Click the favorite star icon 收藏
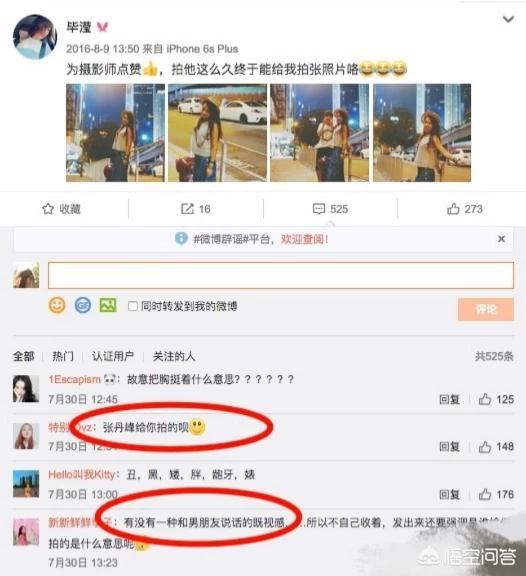Image resolution: width=526 pixels, height=576 pixels. pos(48,209)
